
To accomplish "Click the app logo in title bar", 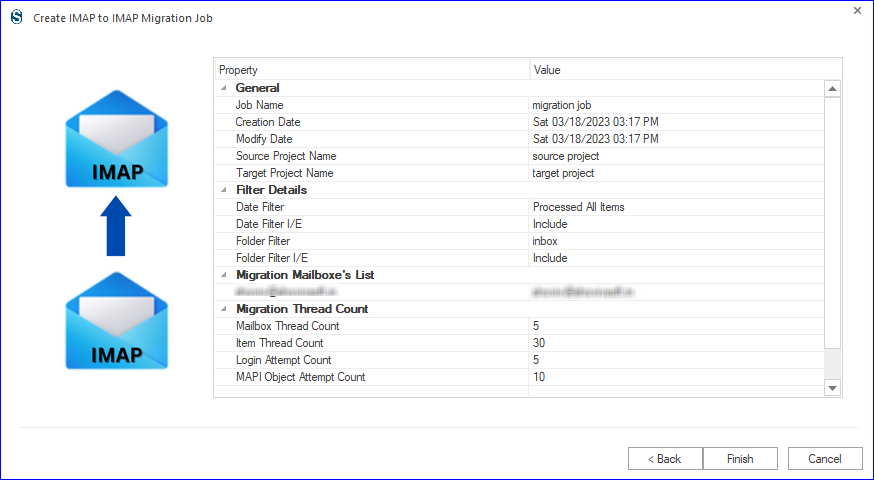I will [x=17, y=18].
